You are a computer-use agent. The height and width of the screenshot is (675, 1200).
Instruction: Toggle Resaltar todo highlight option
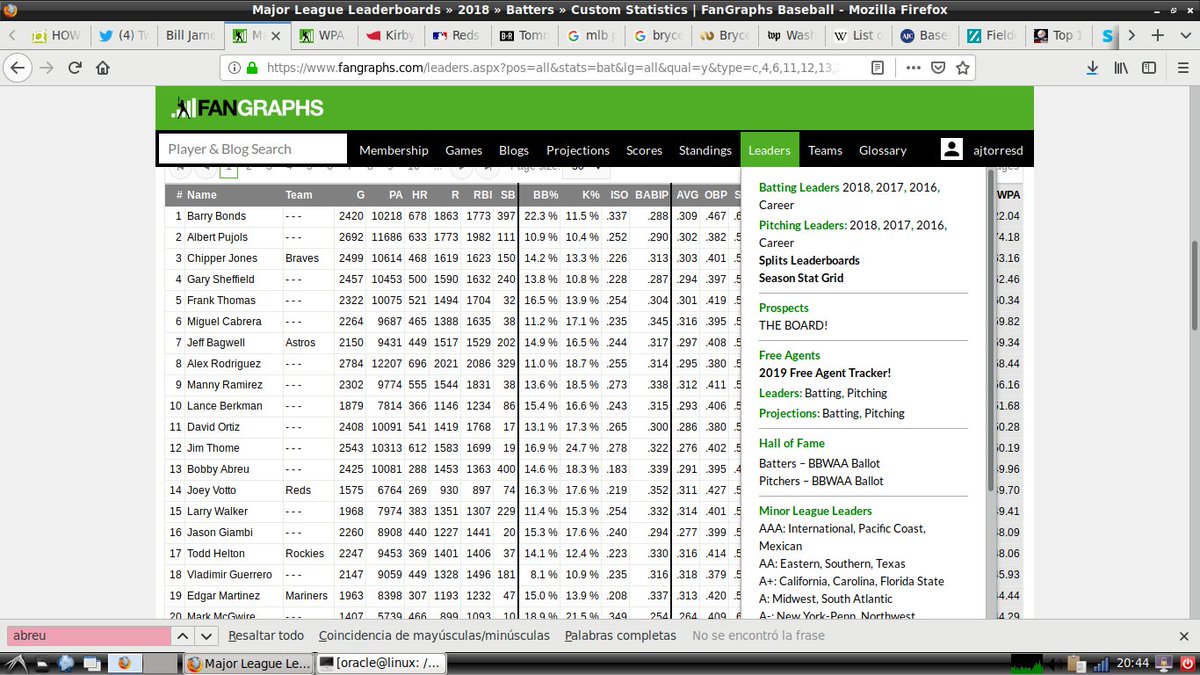(266, 635)
